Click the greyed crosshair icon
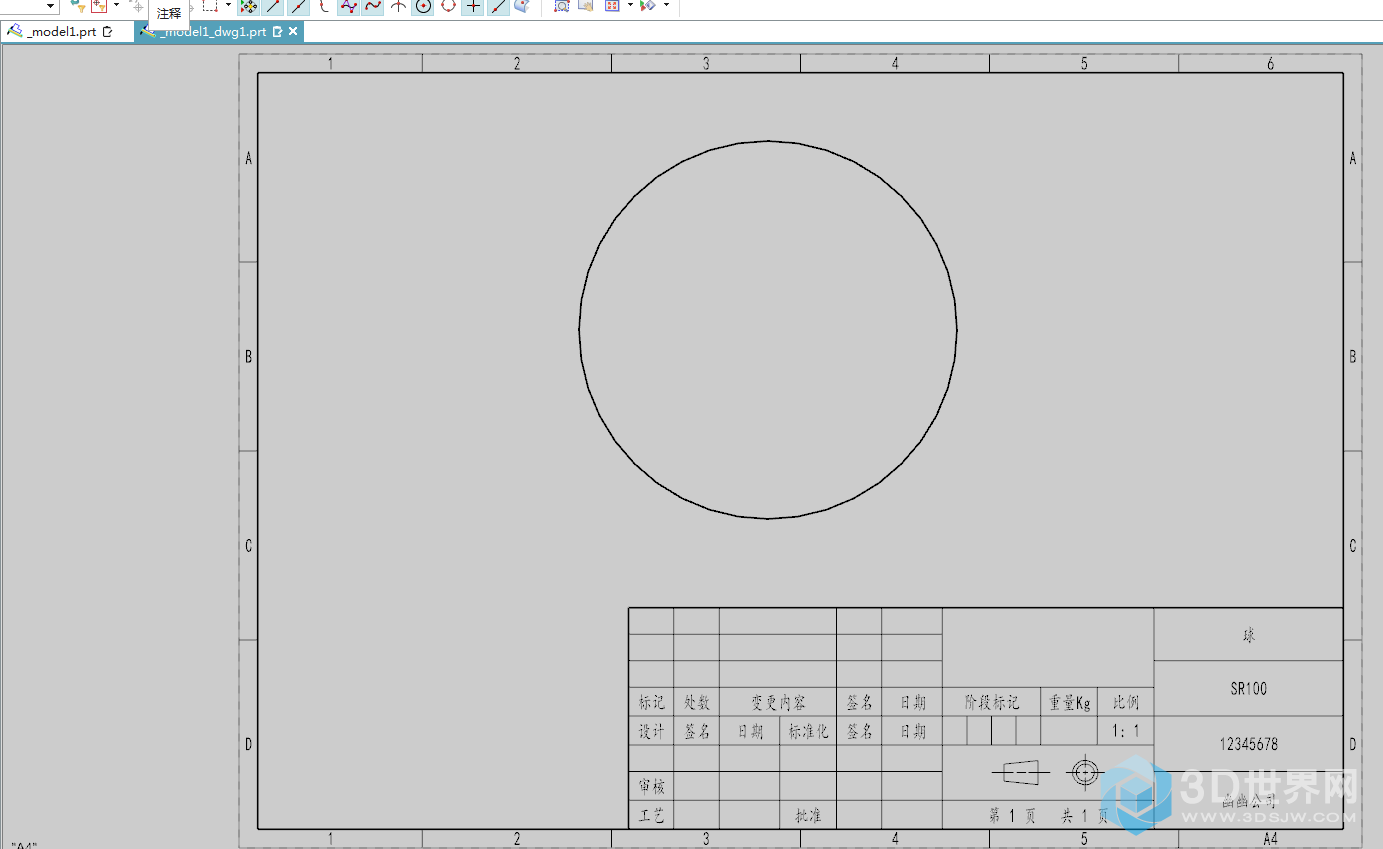 (137, 6)
